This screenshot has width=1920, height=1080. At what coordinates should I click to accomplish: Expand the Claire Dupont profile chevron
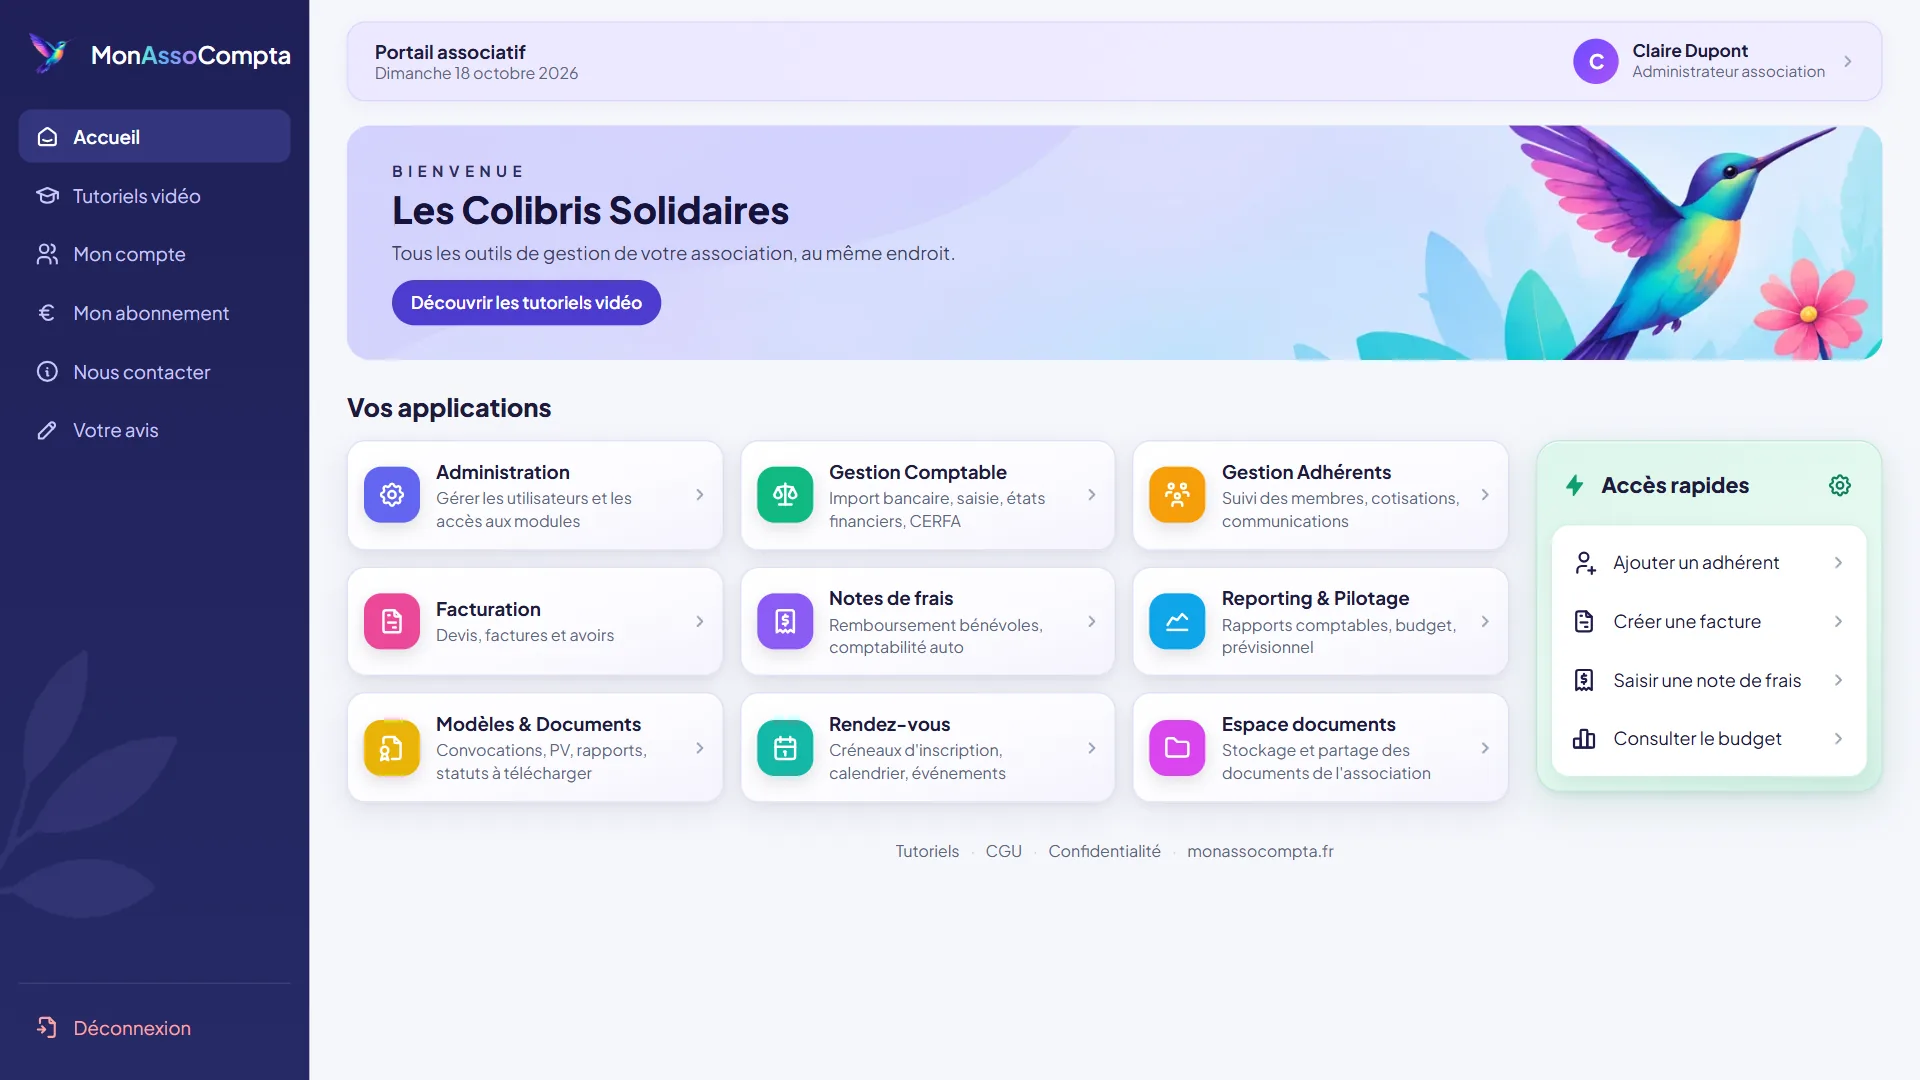coord(1848,61)
